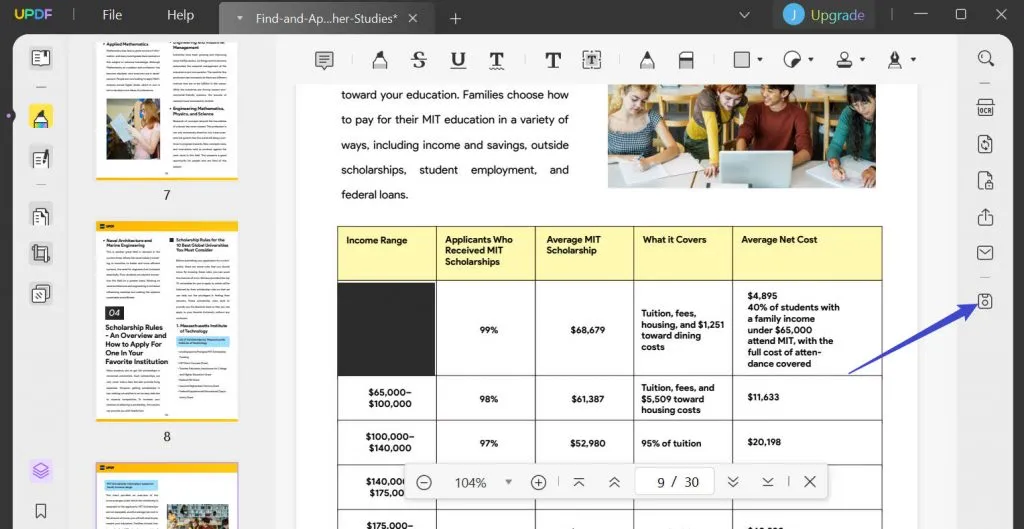
Task: Open page 8 thumbnail
Action: click(167, 321)
